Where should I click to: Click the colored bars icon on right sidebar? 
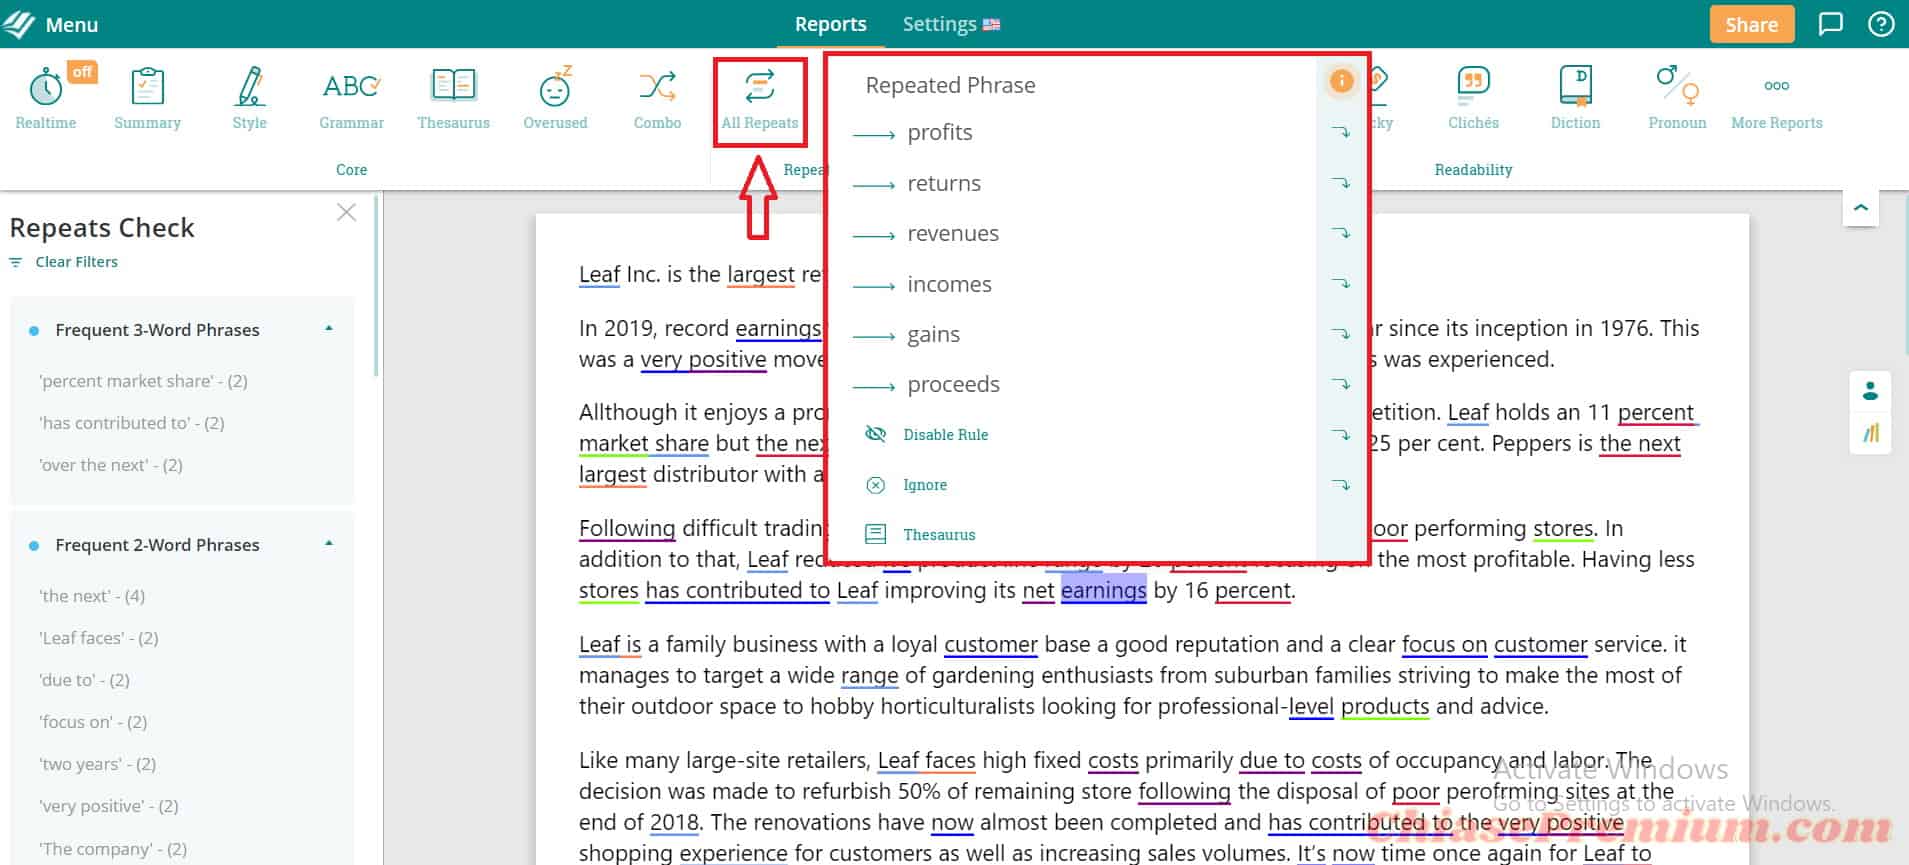pyautogui.click(x=1870, y=433)
